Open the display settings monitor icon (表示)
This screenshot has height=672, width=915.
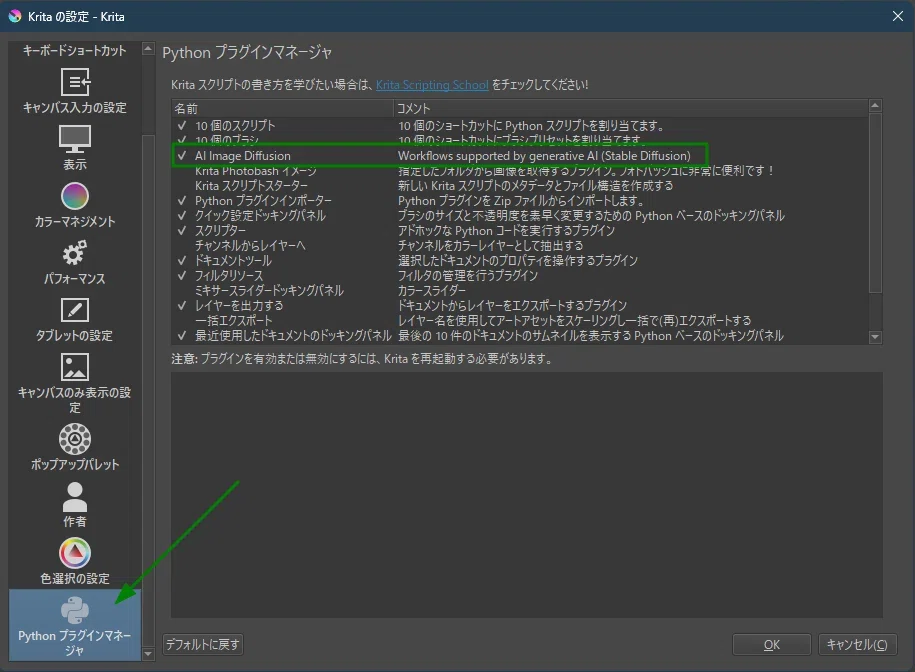tap(75, 139)
